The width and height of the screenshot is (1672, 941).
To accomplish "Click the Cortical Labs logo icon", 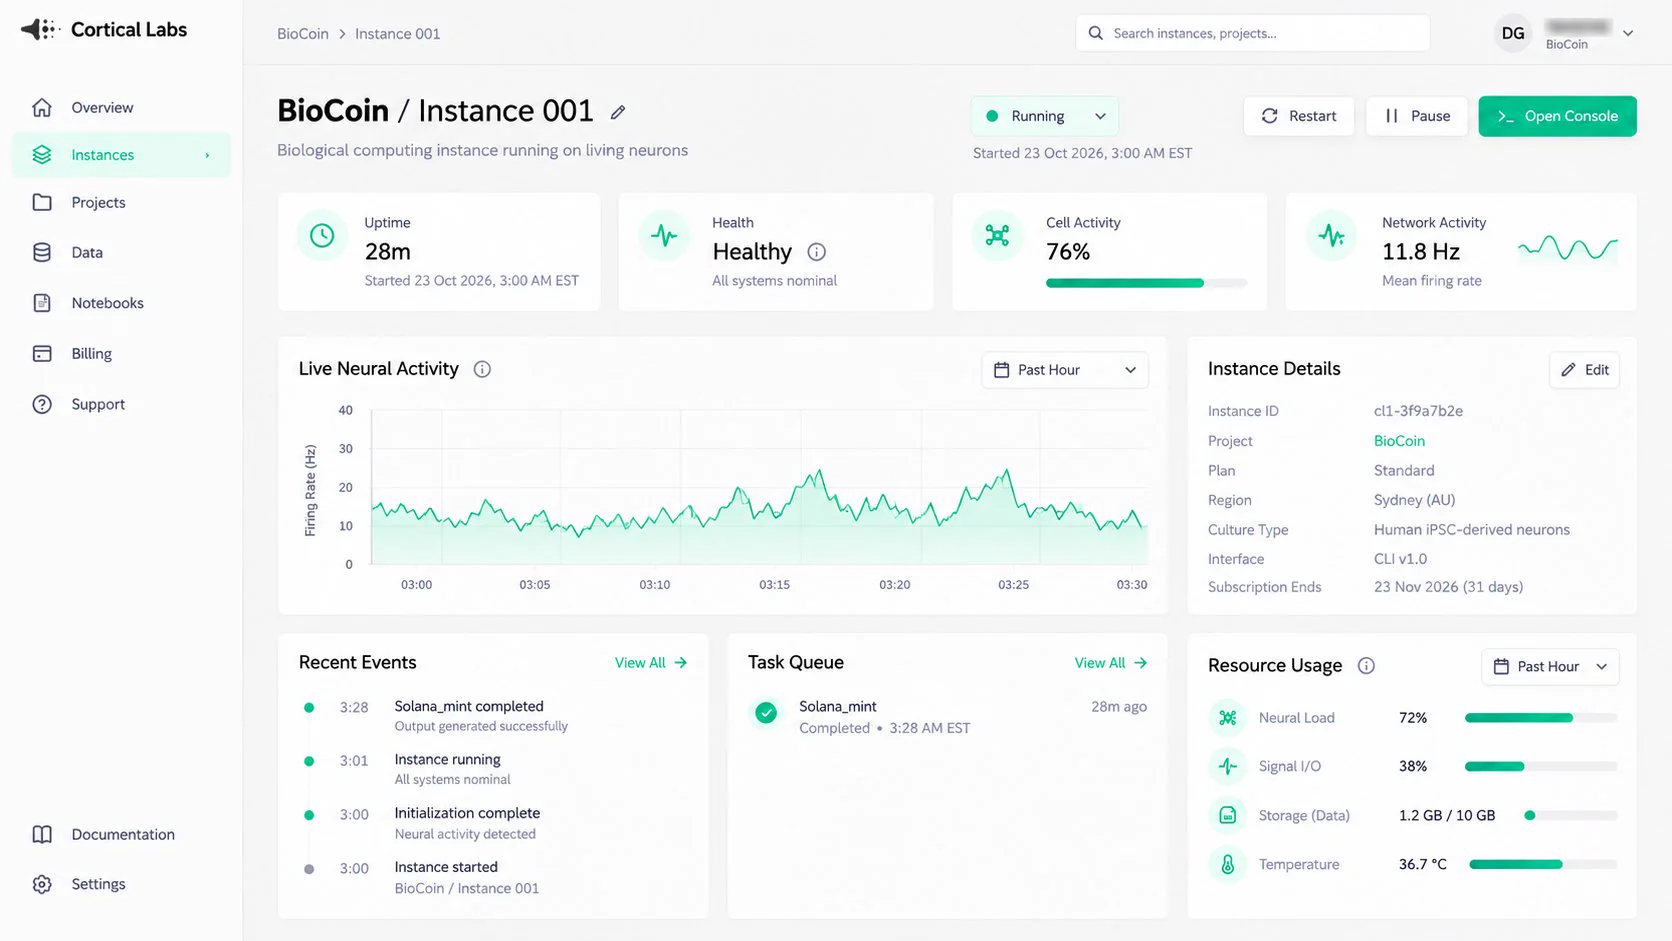I will click(x=41, y=30).
